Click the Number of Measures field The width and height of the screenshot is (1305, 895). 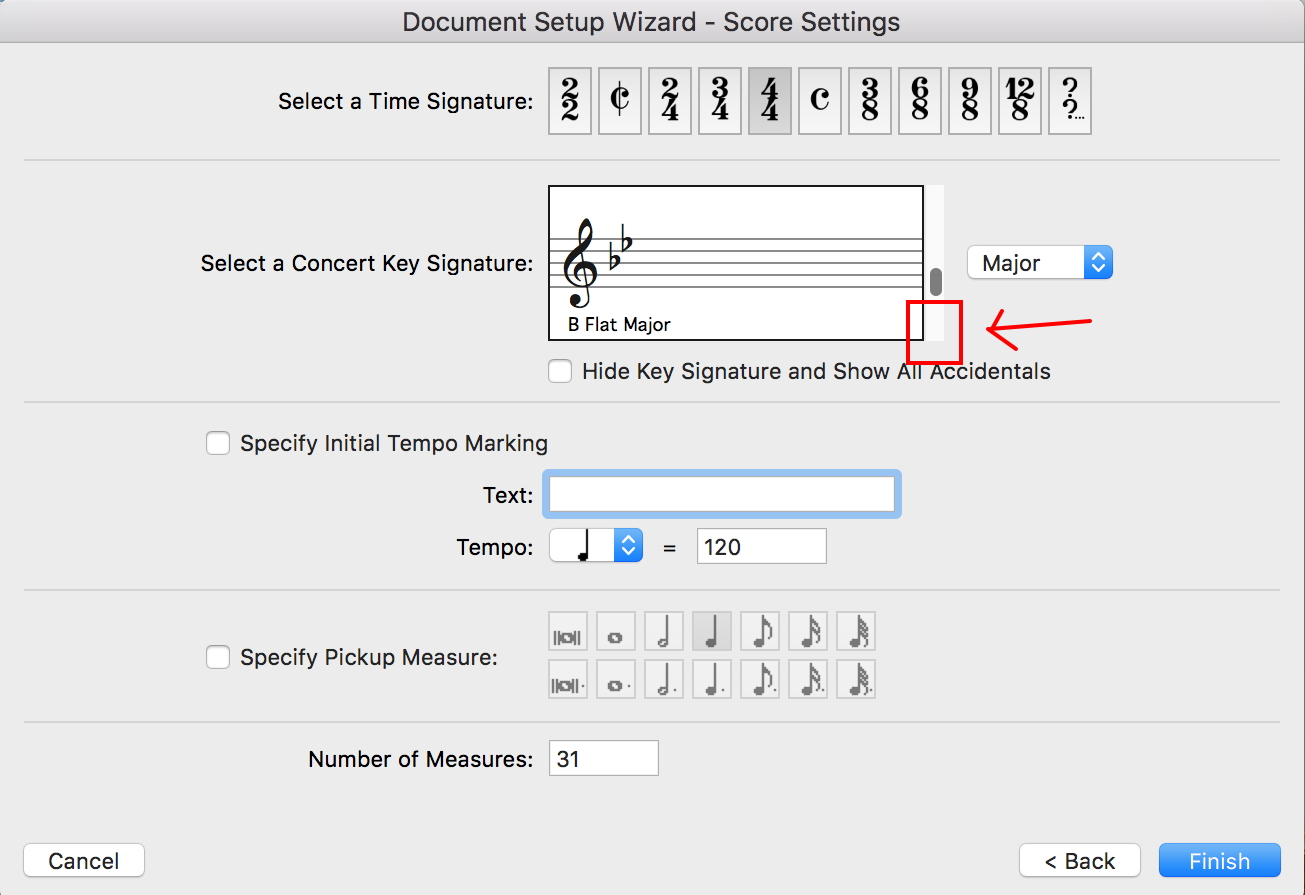coord(604,759)
